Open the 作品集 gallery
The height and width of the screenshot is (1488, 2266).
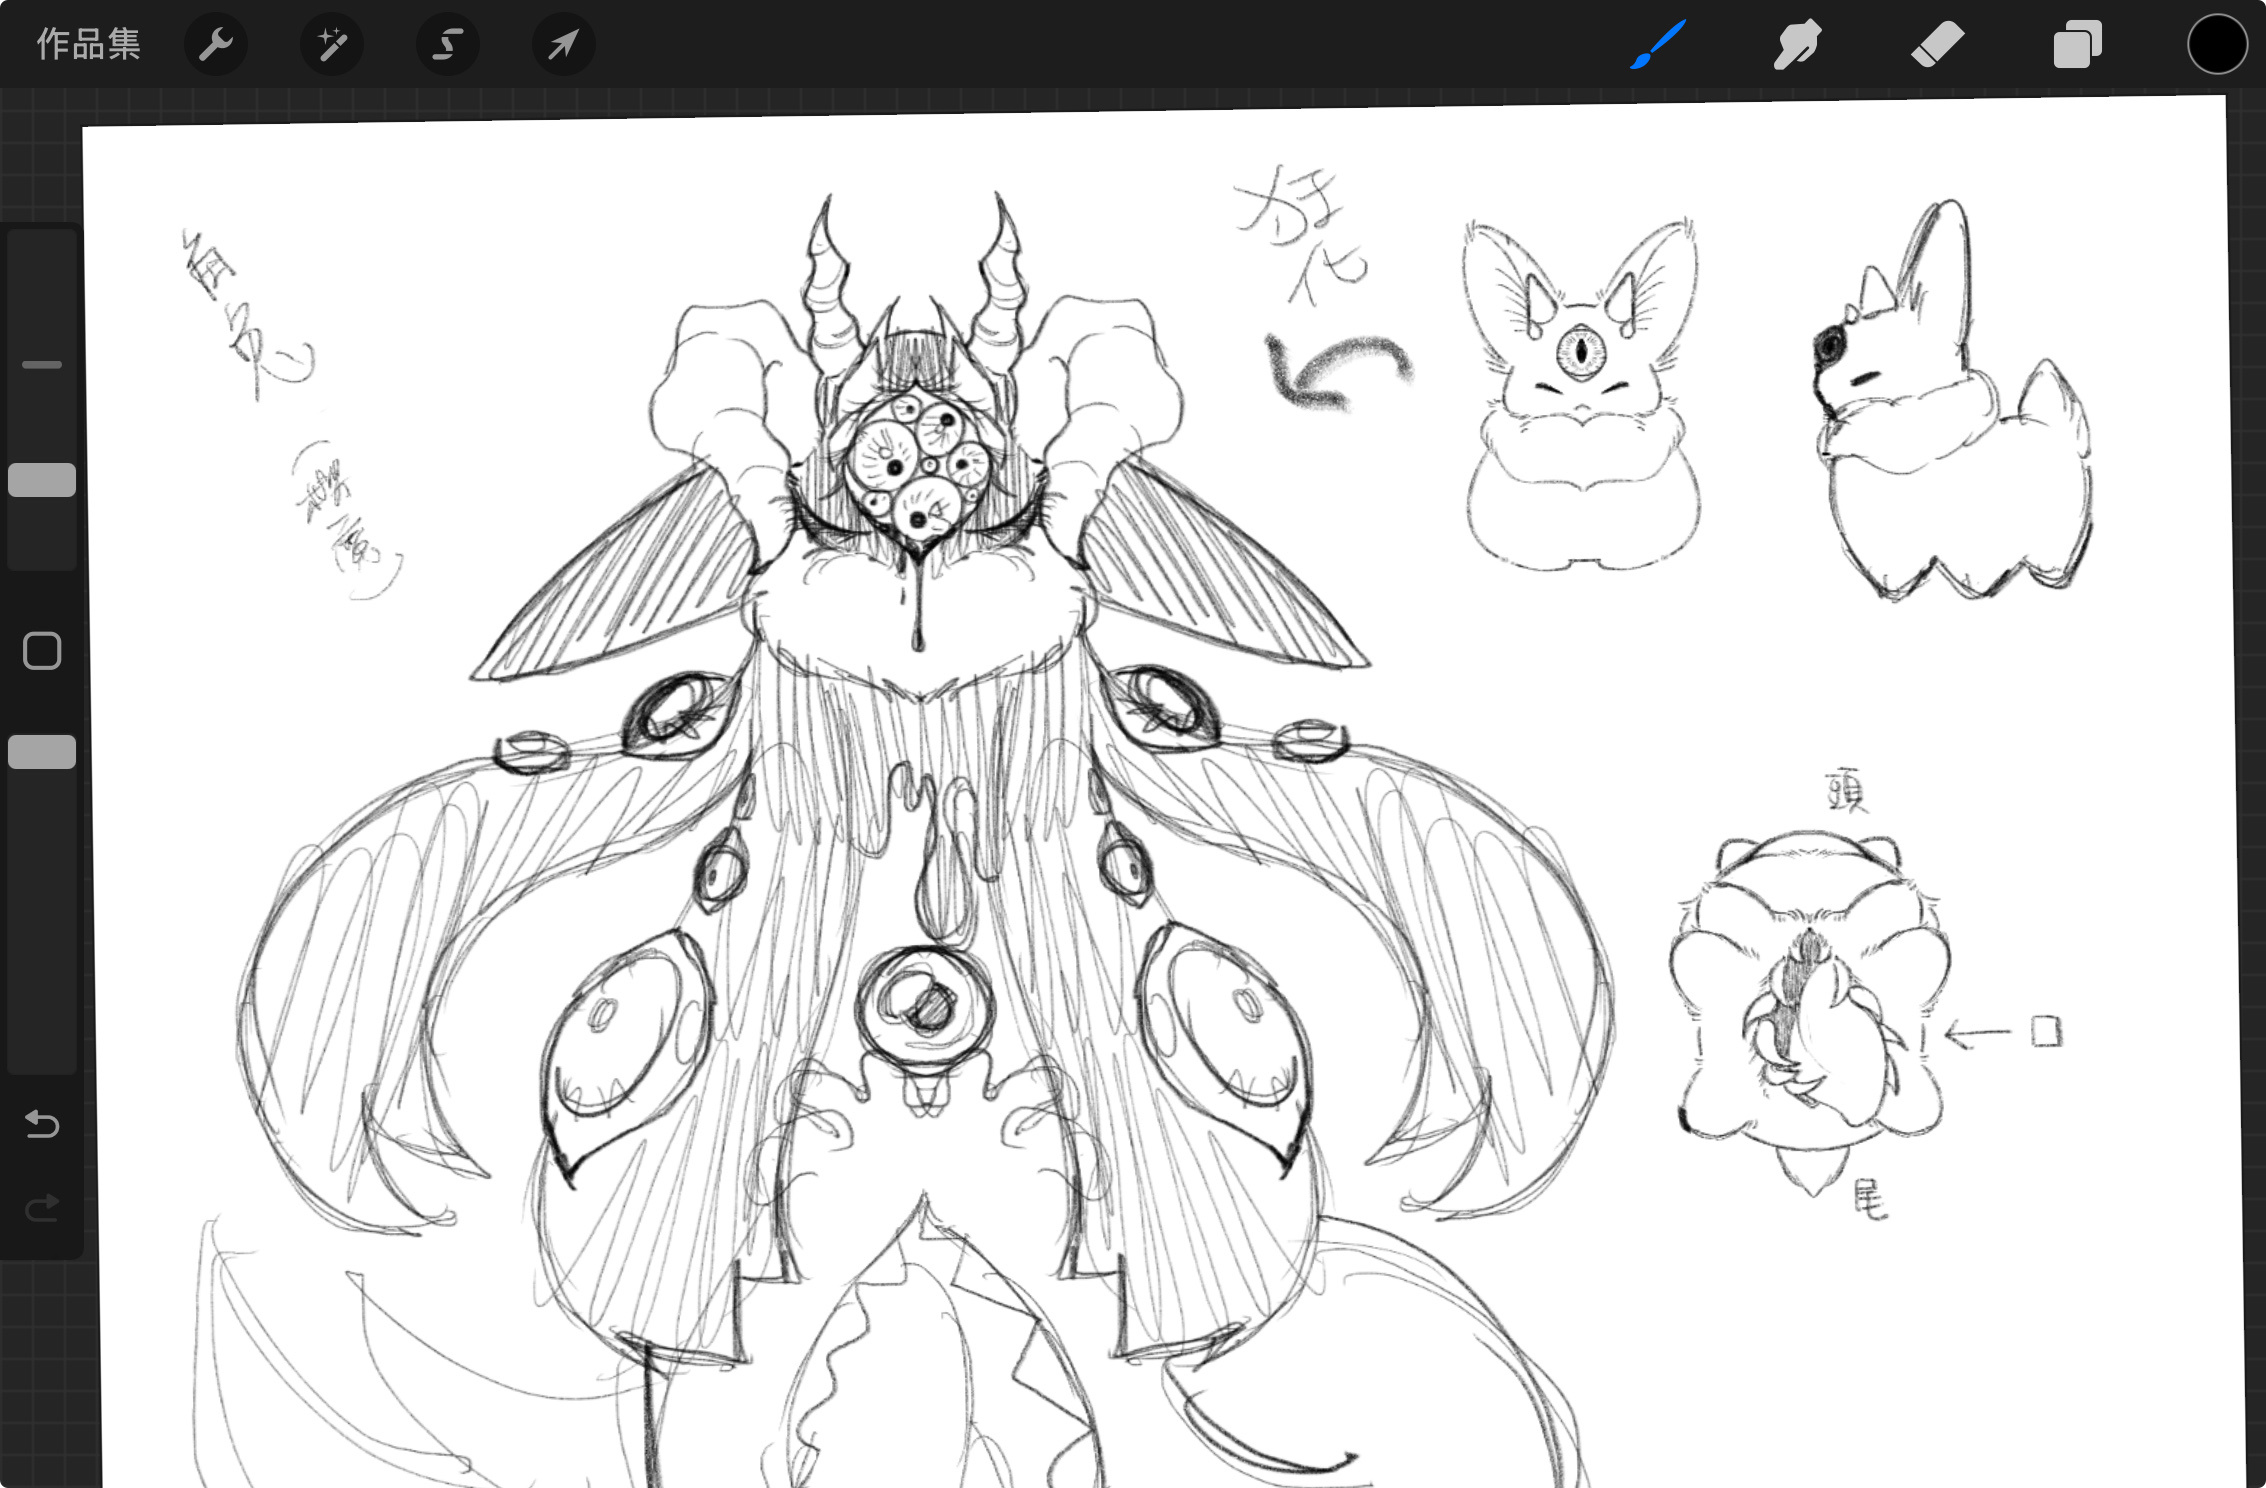click(88, 45)
